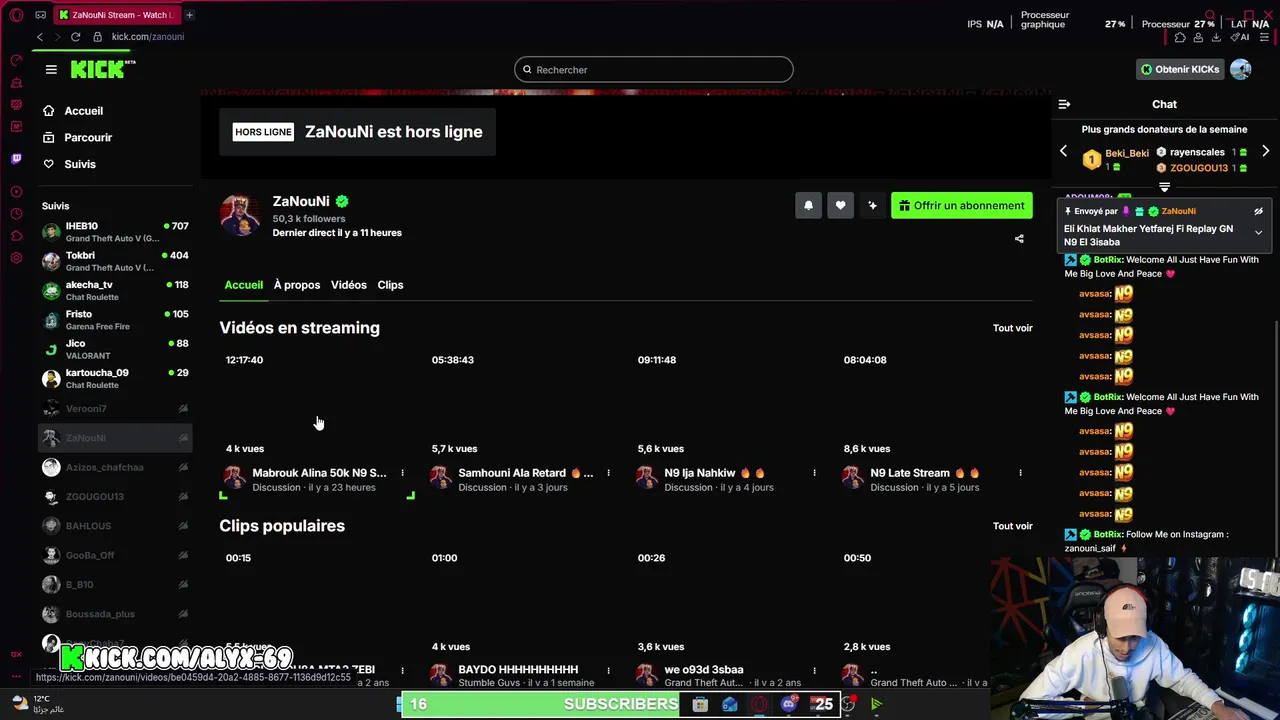Open the Clips tab
The width and height of the screenshot is (1280, 720).
click(390, 285)
